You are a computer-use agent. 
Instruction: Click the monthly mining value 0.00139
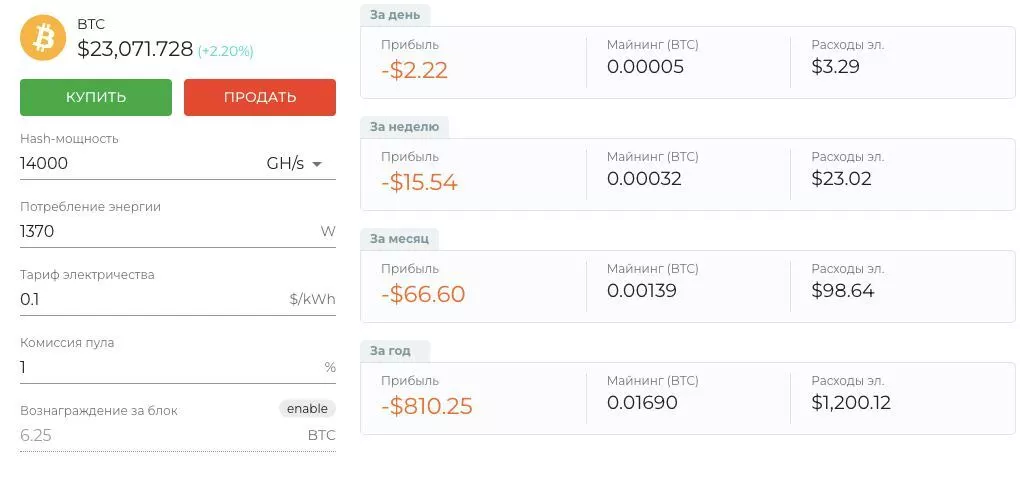[x=642, y=291]
